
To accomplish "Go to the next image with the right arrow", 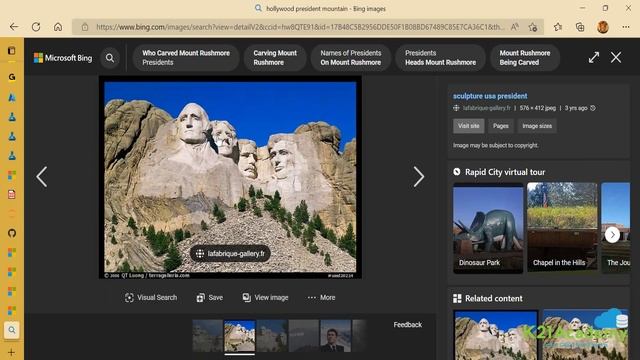I will [x=419, y=177].
